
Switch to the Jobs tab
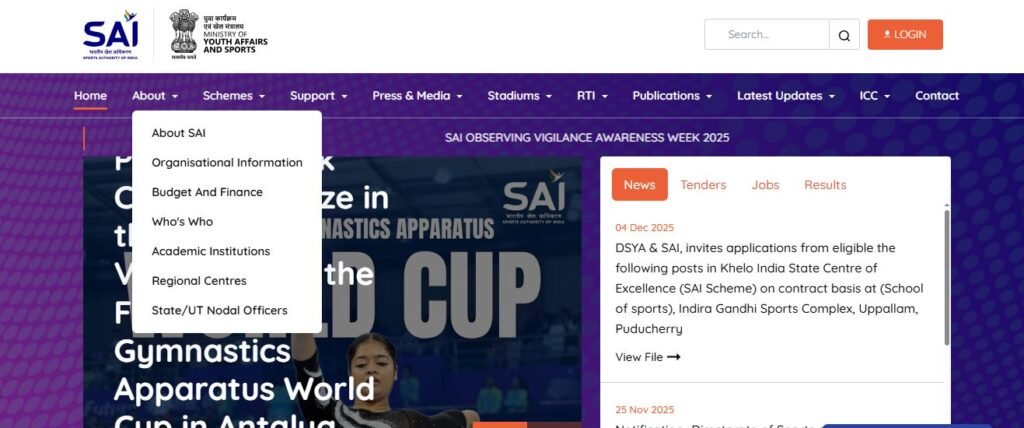pyautogui.click(x=765, y=185)
